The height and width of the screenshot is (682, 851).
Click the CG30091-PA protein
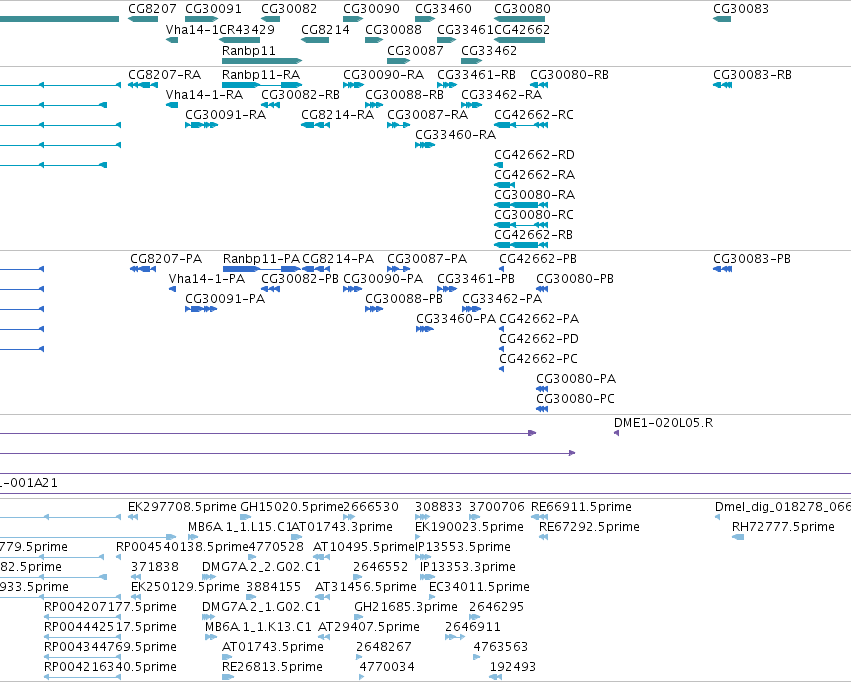click(x=201, y=309)
